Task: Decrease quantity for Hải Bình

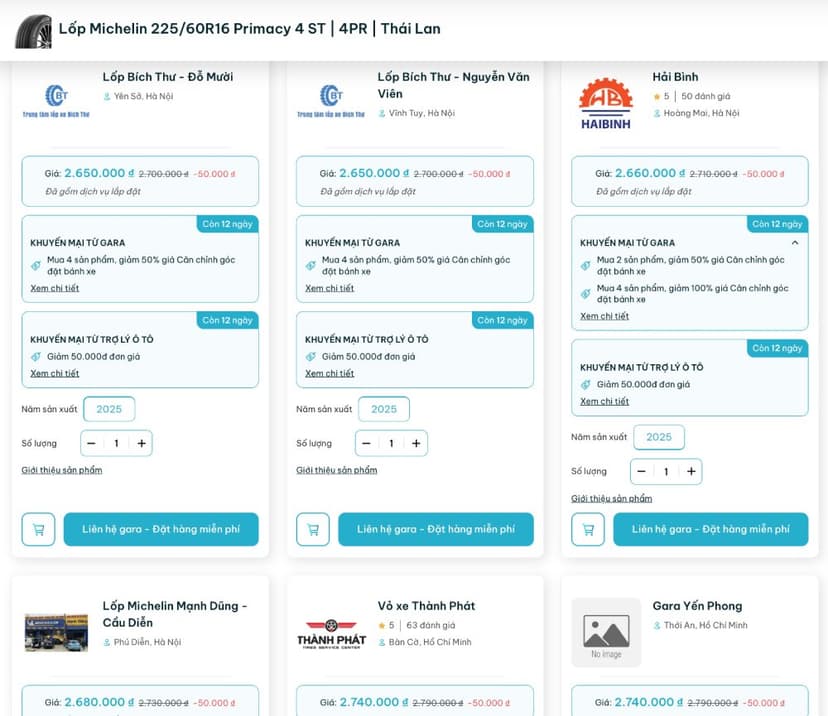Action: (642, 471)
